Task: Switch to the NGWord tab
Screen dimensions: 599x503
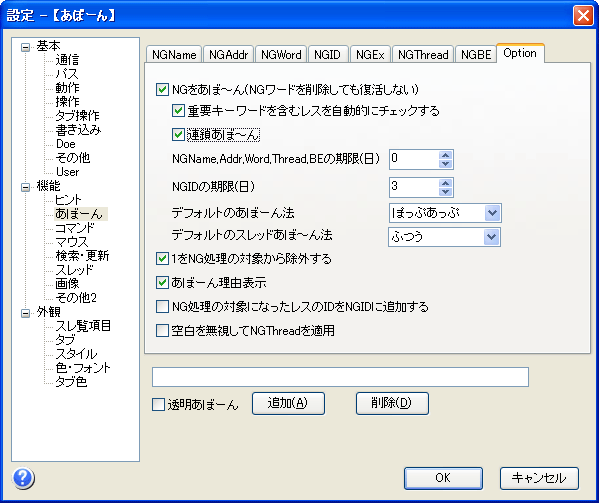Action: (x=281, y=55)
